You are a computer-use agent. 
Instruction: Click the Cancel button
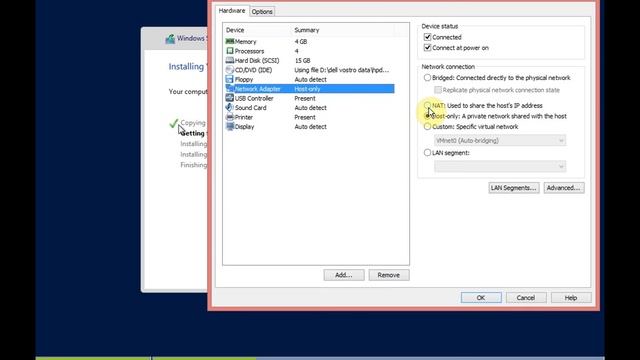click(526, 298)
